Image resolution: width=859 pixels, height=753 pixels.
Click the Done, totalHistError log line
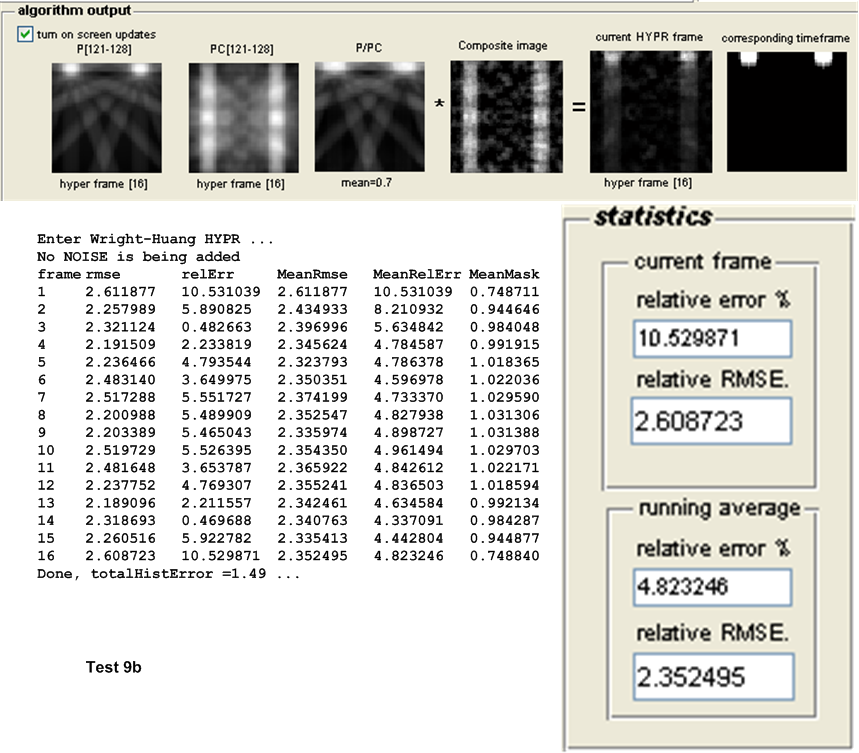point(168,575)
